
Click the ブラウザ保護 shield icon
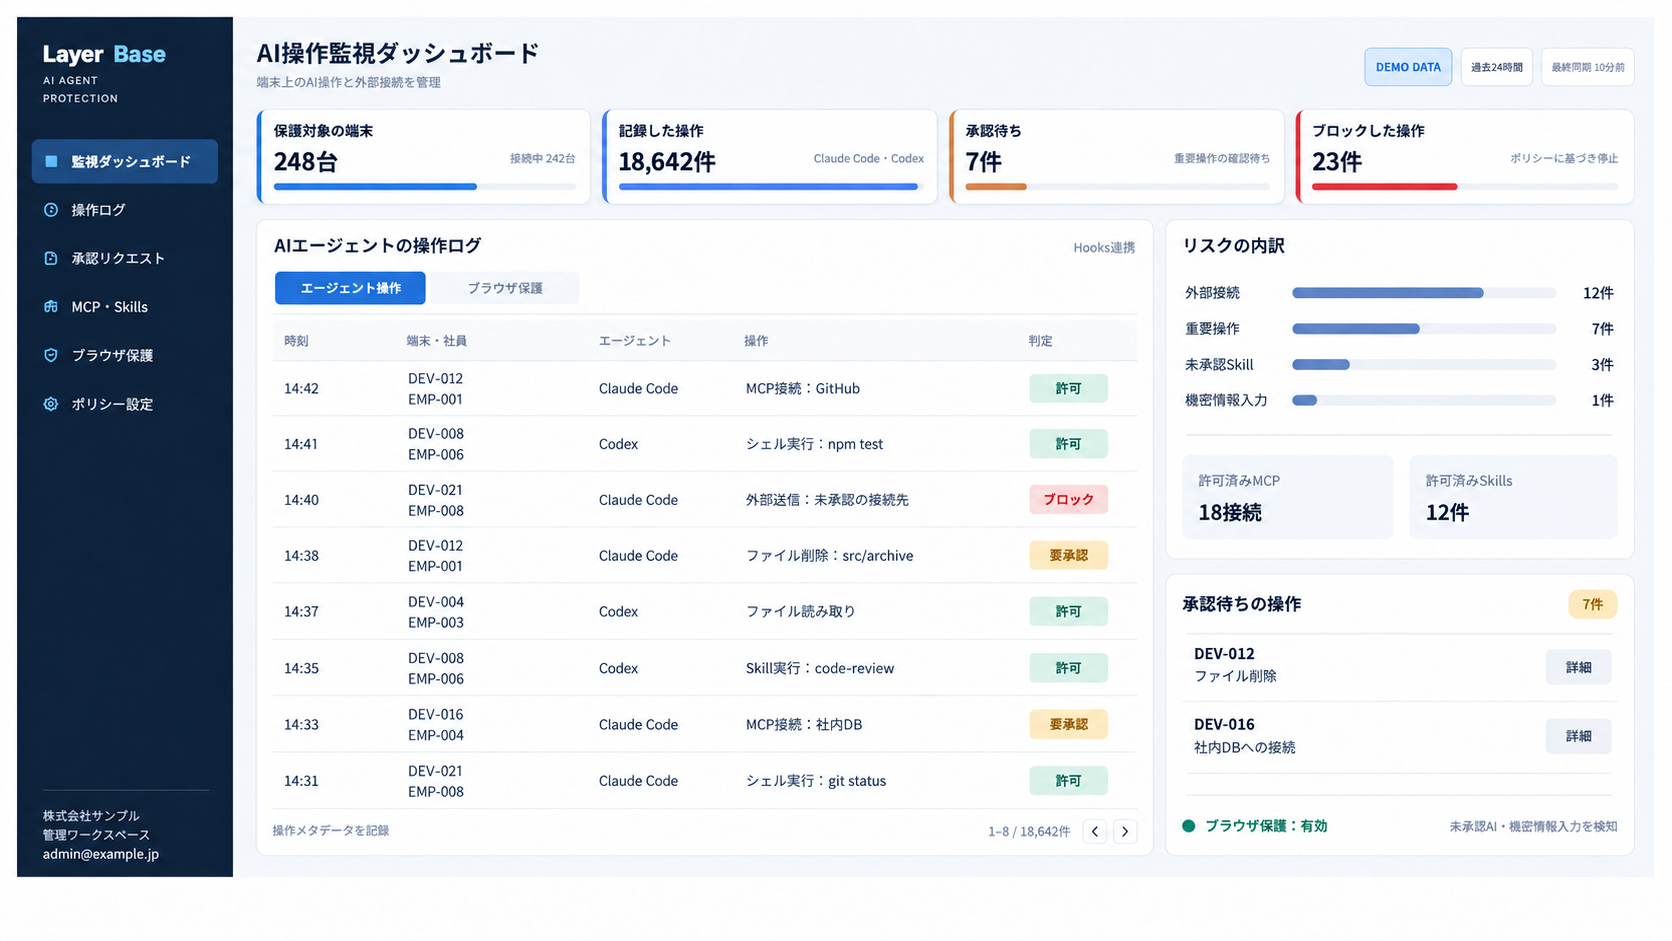(51, 355)
